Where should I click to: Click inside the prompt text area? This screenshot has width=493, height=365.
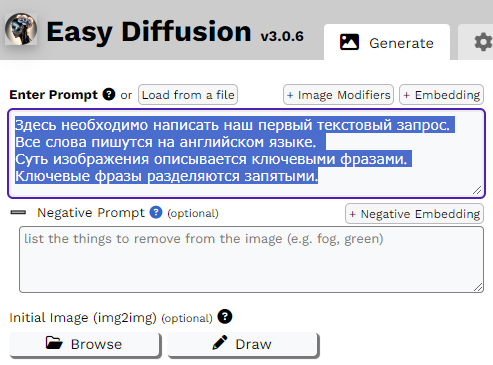coord(246,153)
